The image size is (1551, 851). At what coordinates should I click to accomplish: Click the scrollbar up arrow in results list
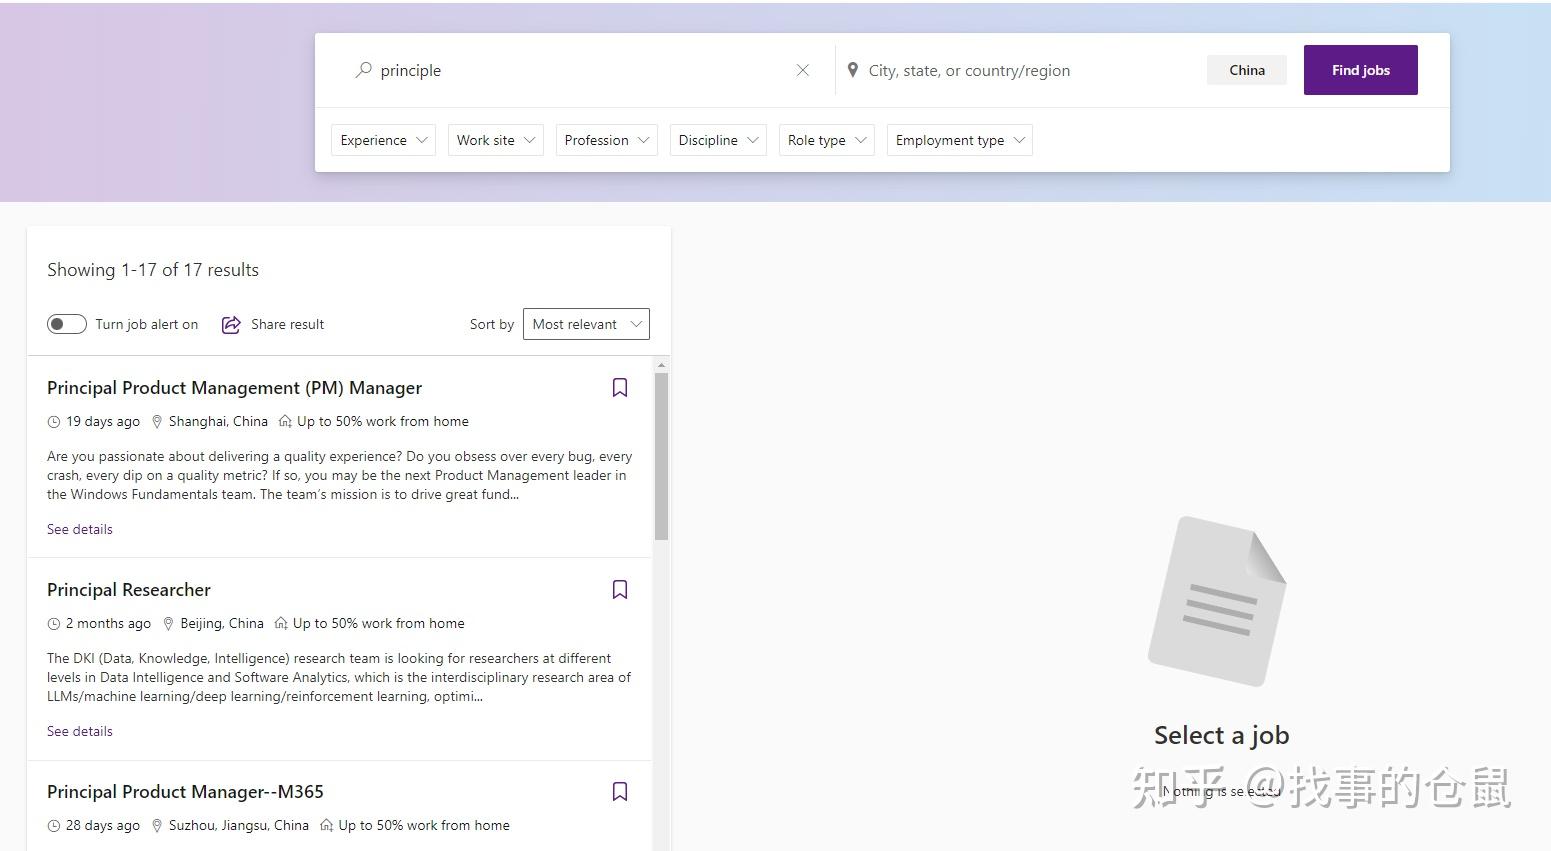pyautogui.click(x=661, y=366)
